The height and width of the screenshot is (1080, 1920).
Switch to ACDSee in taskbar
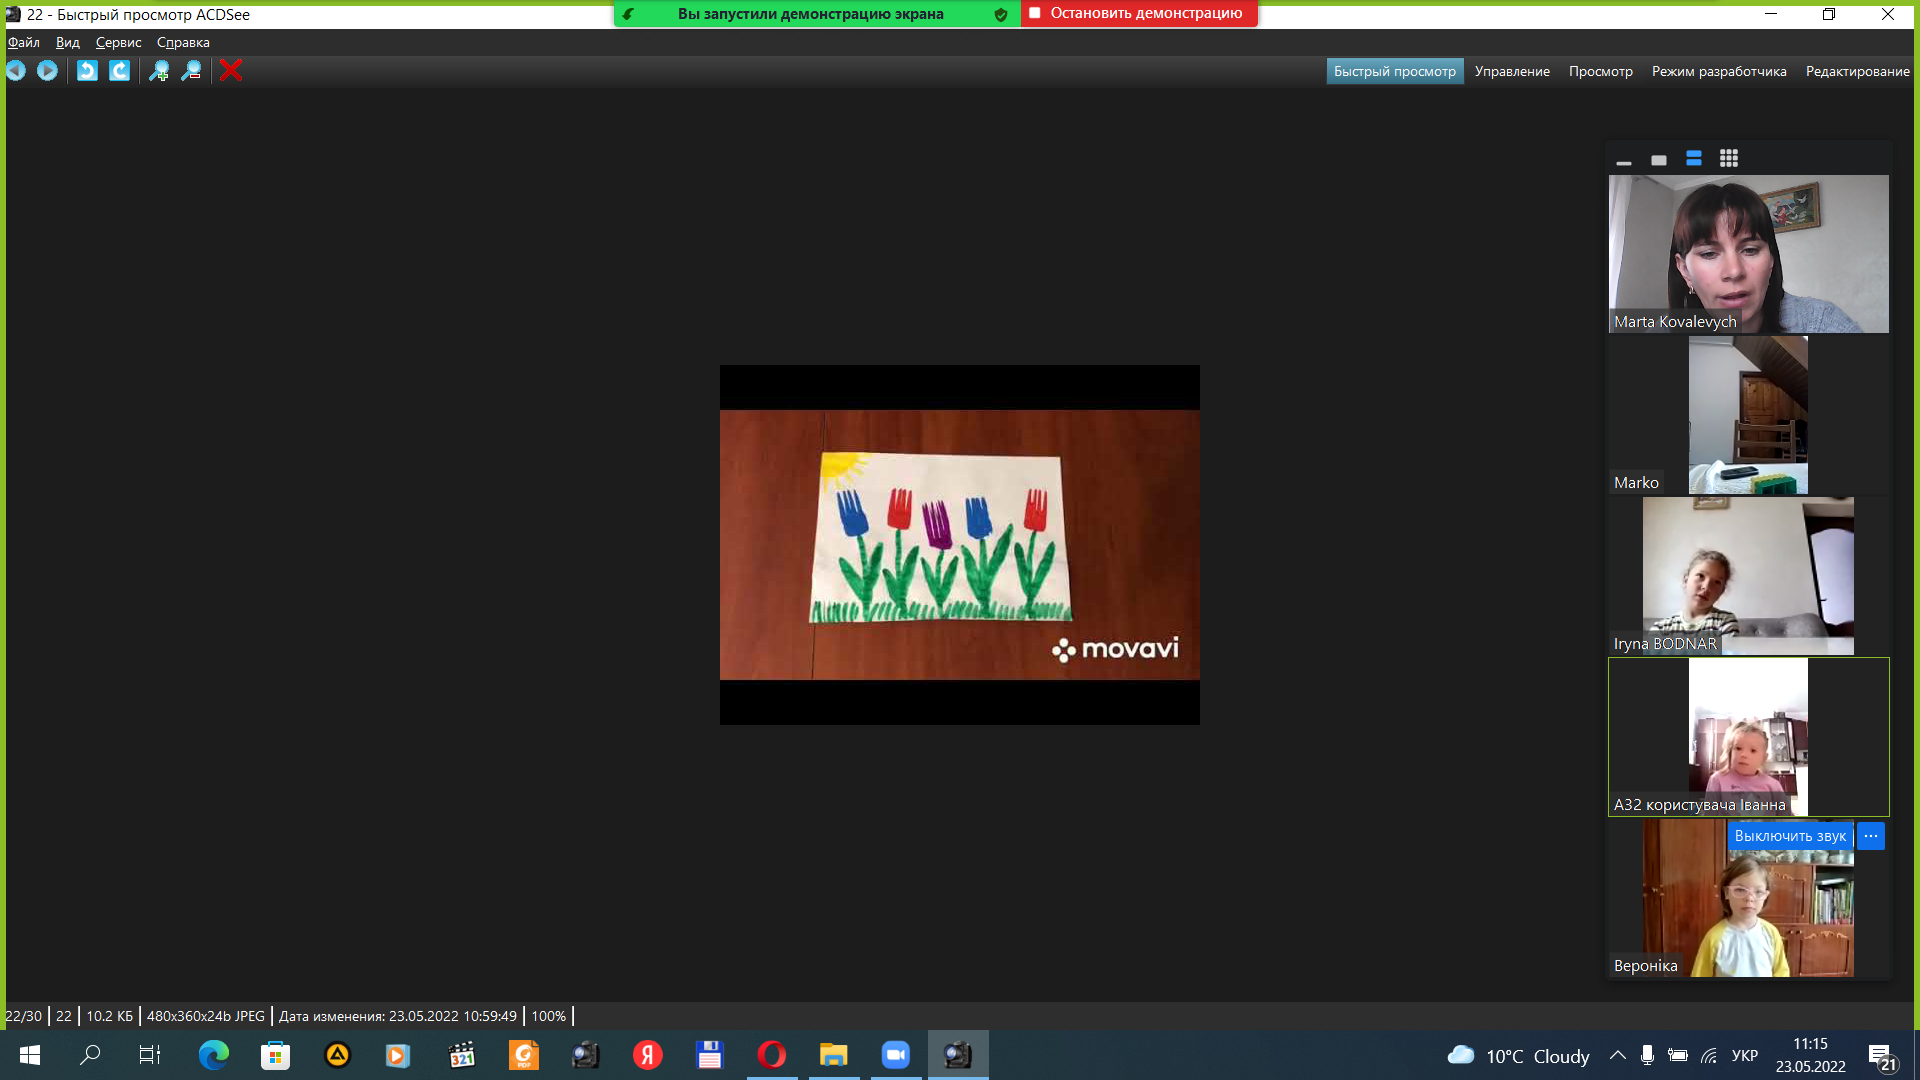click(x=958, y=1055)
